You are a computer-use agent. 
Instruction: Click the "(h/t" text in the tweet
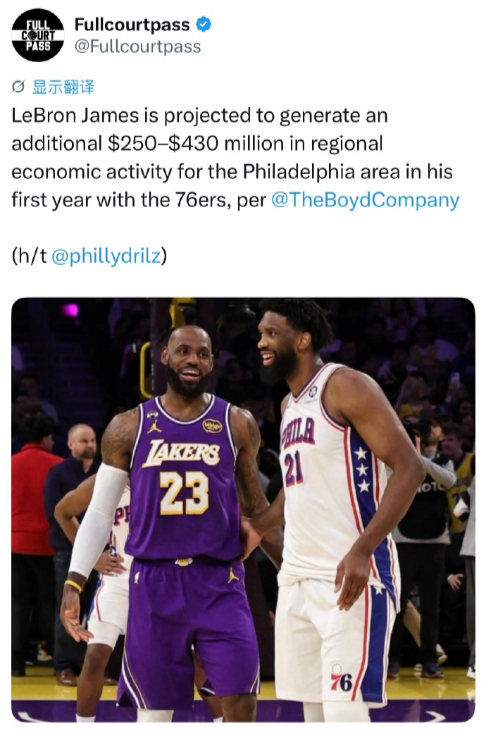click(x=29, y=256)
